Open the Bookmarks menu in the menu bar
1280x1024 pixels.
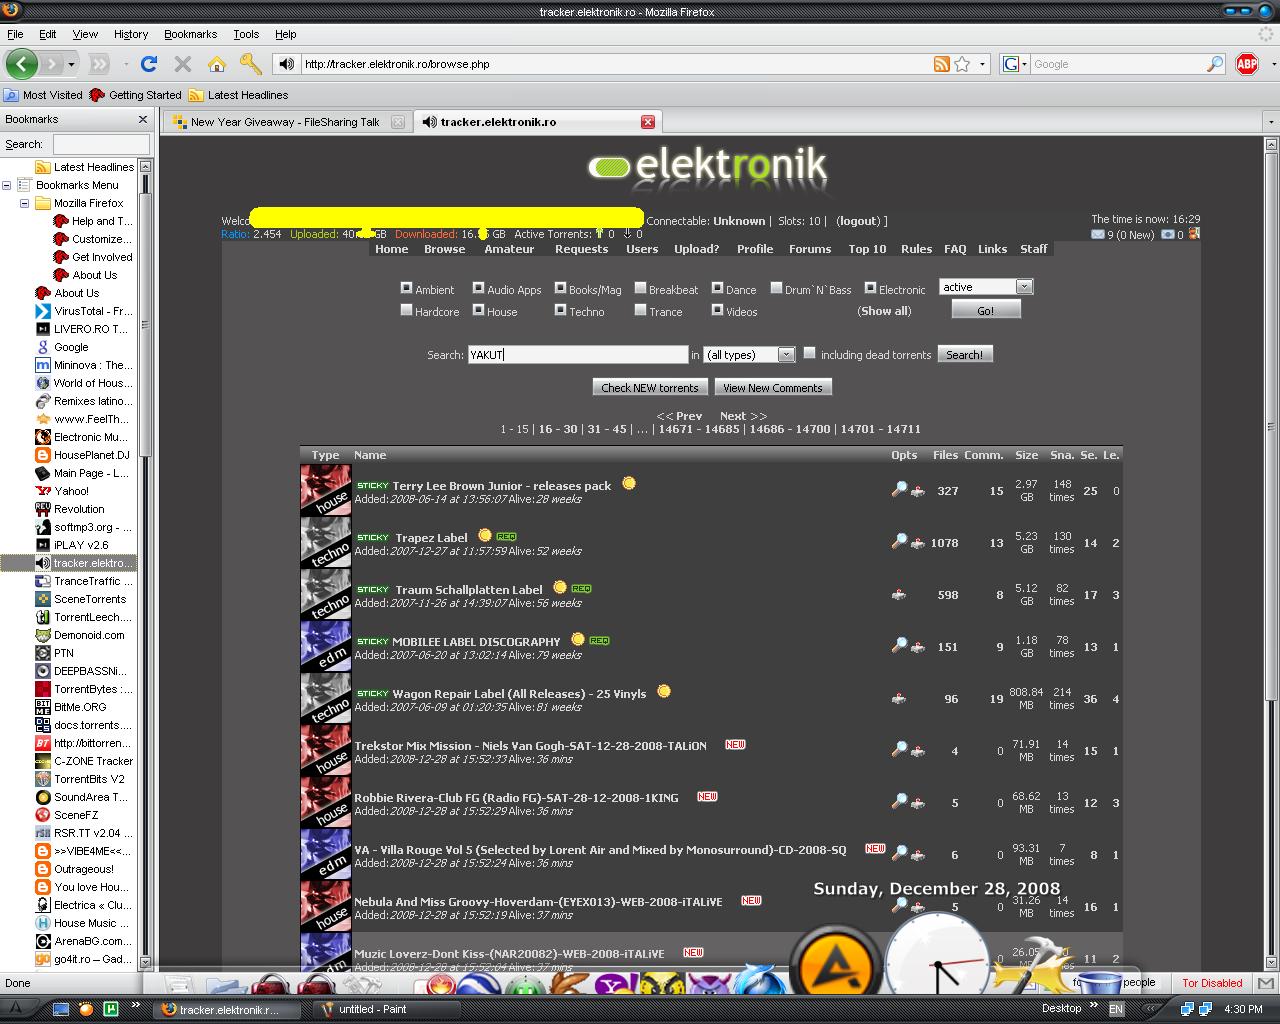[190, 34]
